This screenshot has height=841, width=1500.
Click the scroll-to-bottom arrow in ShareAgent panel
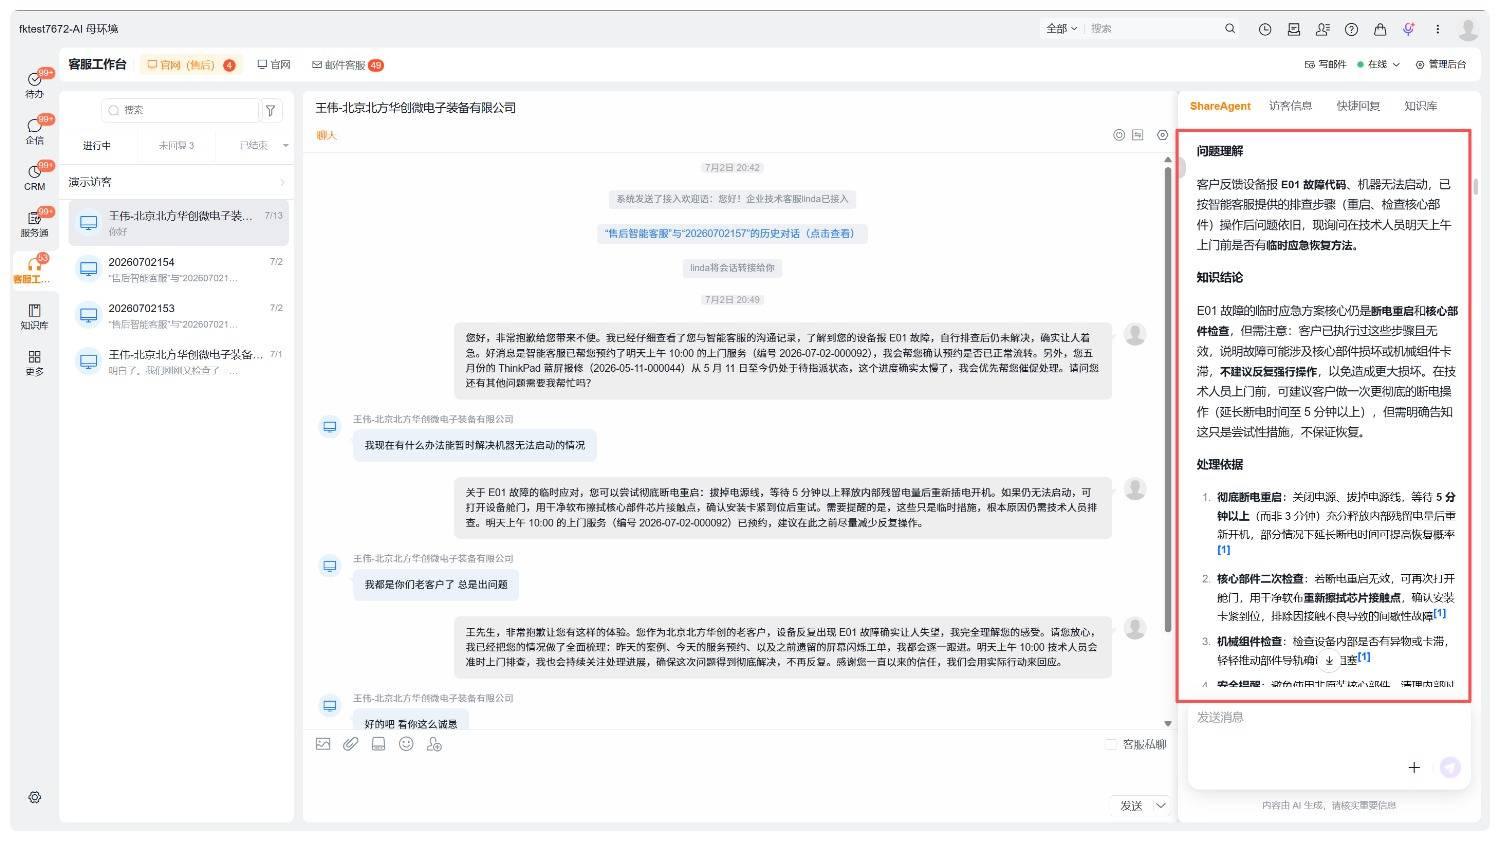(x=1329, y=660)
